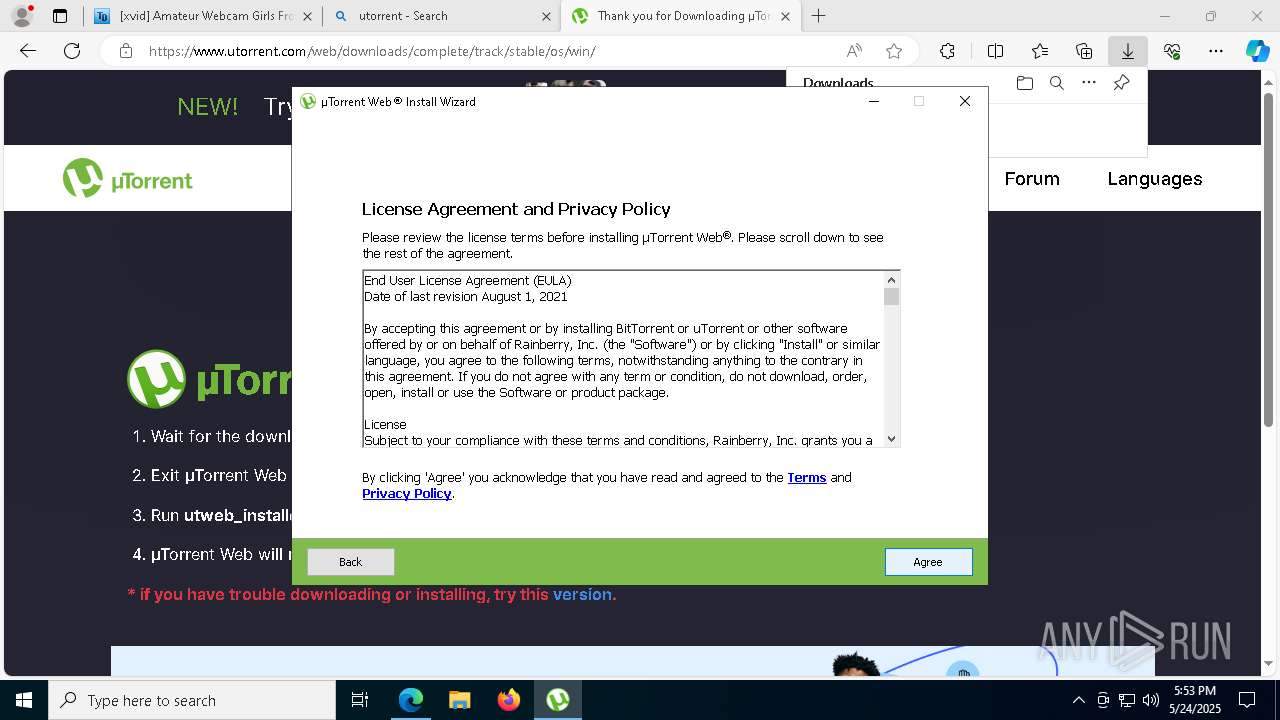The image size is (1280, 720).
Task: Search downloads with the magnifier icon
Action: click(x=1056, y=83)
